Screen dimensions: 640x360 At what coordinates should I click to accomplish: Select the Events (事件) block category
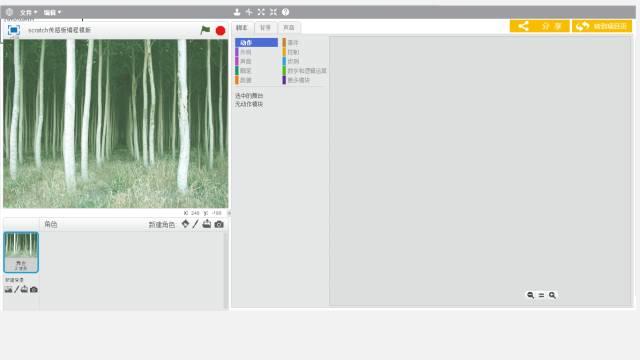[x=304, y=42]
